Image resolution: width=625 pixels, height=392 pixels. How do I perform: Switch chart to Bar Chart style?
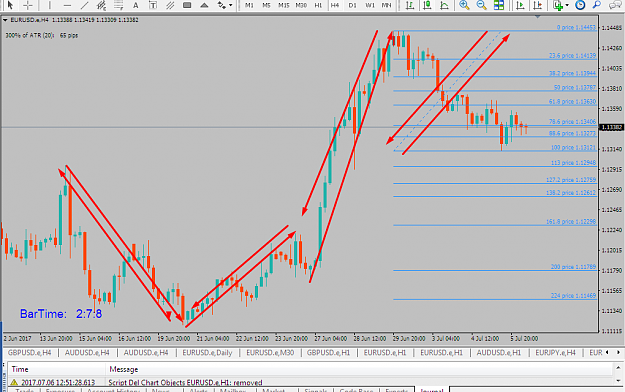tap(410, 5)
